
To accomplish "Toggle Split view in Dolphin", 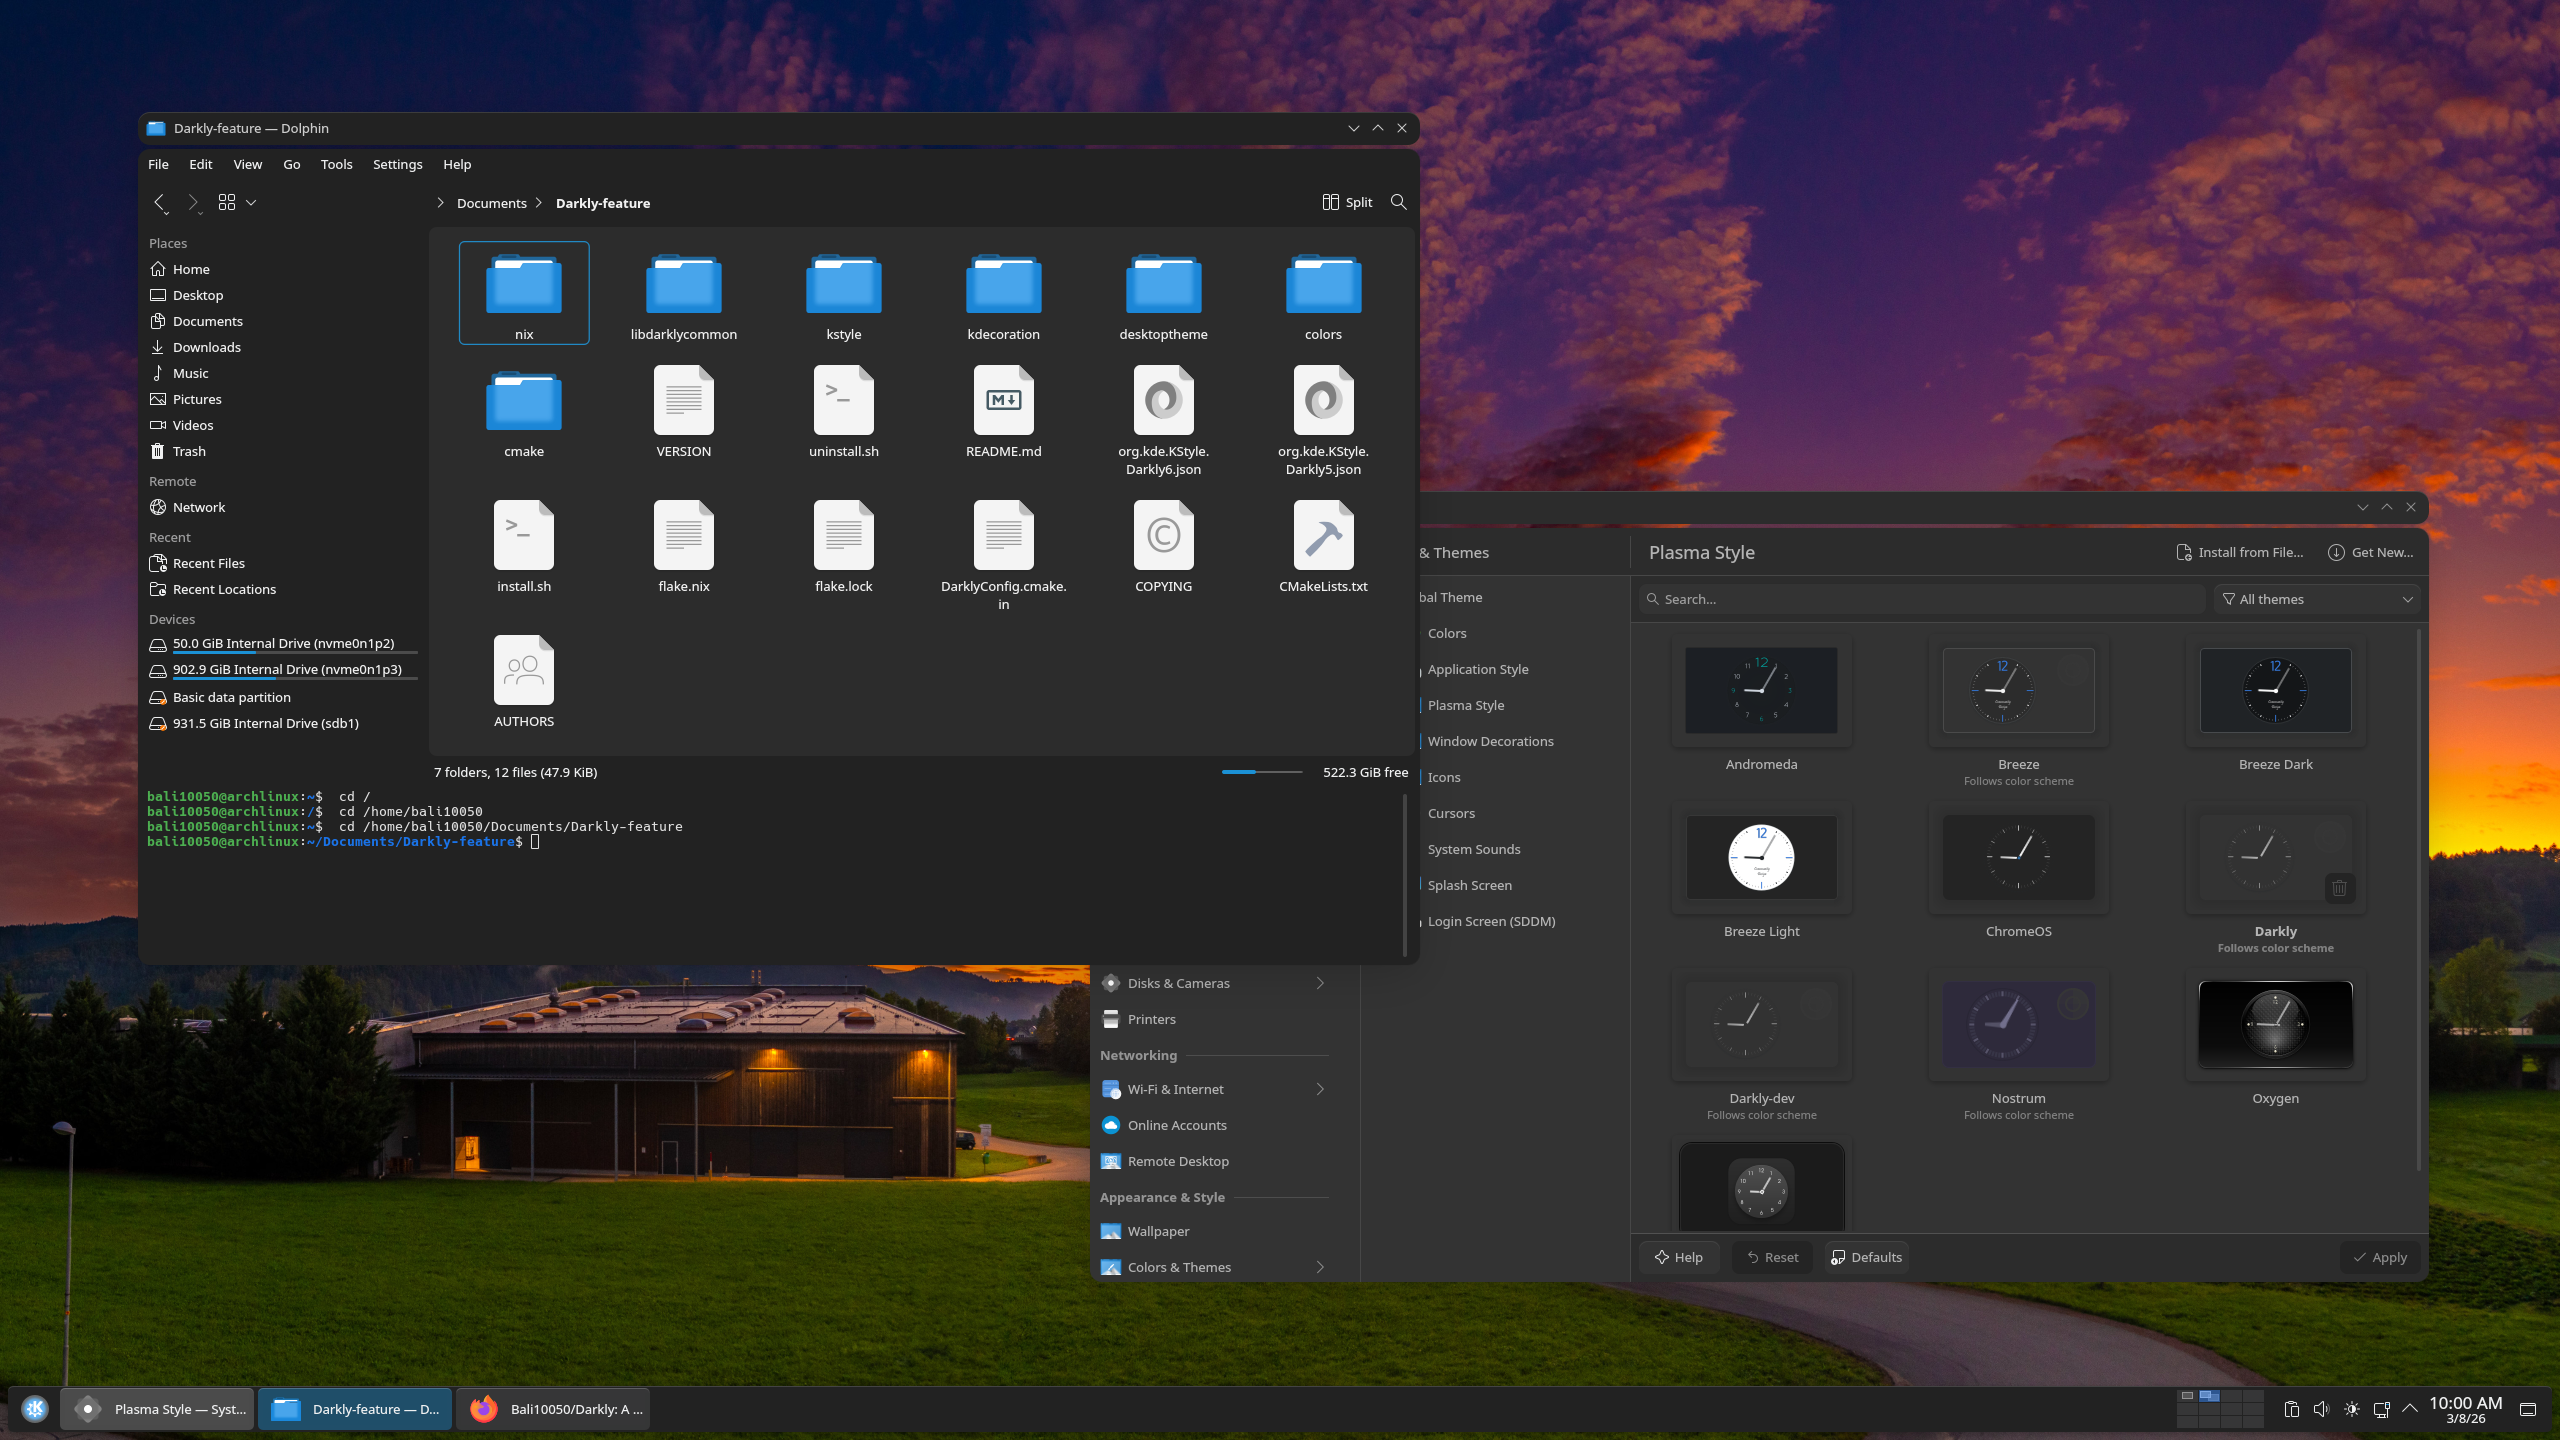I will pos(1347,202).
